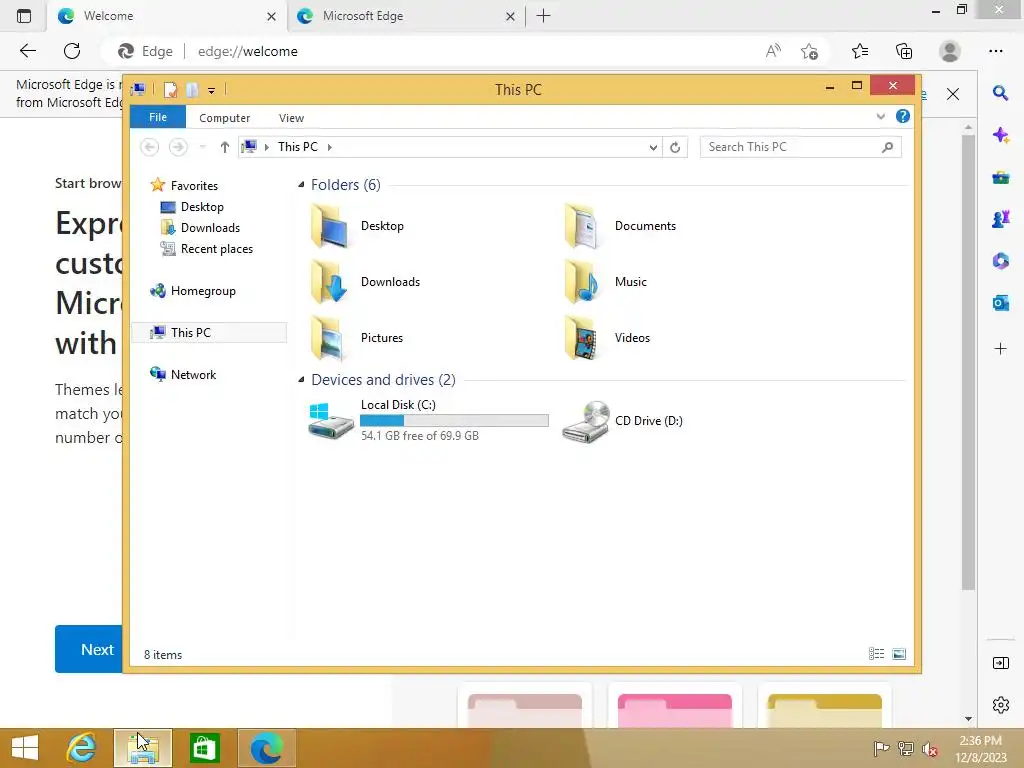Open Edge tab actions menu icon

(x=24, y=16)
